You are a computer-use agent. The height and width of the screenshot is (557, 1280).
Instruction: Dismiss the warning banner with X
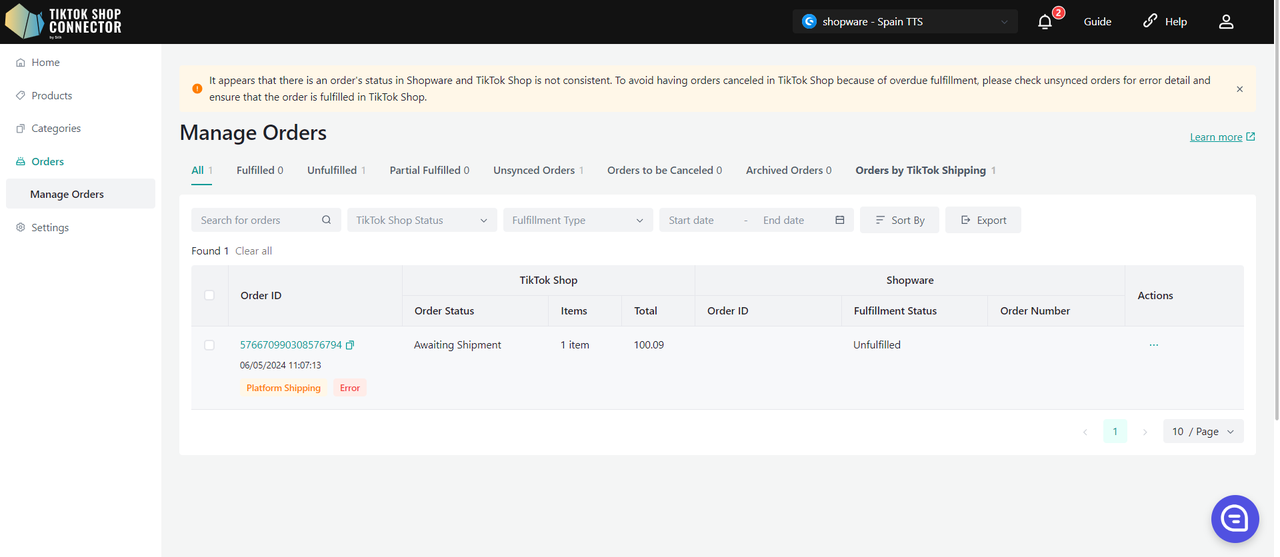coord(1239,89)
